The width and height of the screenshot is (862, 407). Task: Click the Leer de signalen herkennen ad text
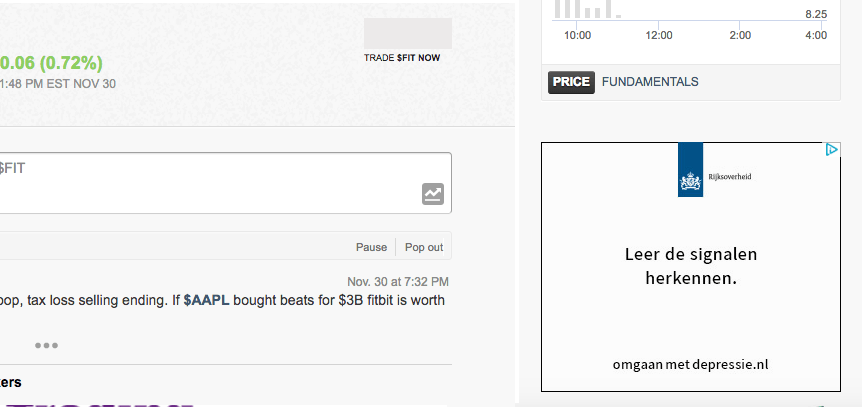pyautogui.click(x=690, y=266)
